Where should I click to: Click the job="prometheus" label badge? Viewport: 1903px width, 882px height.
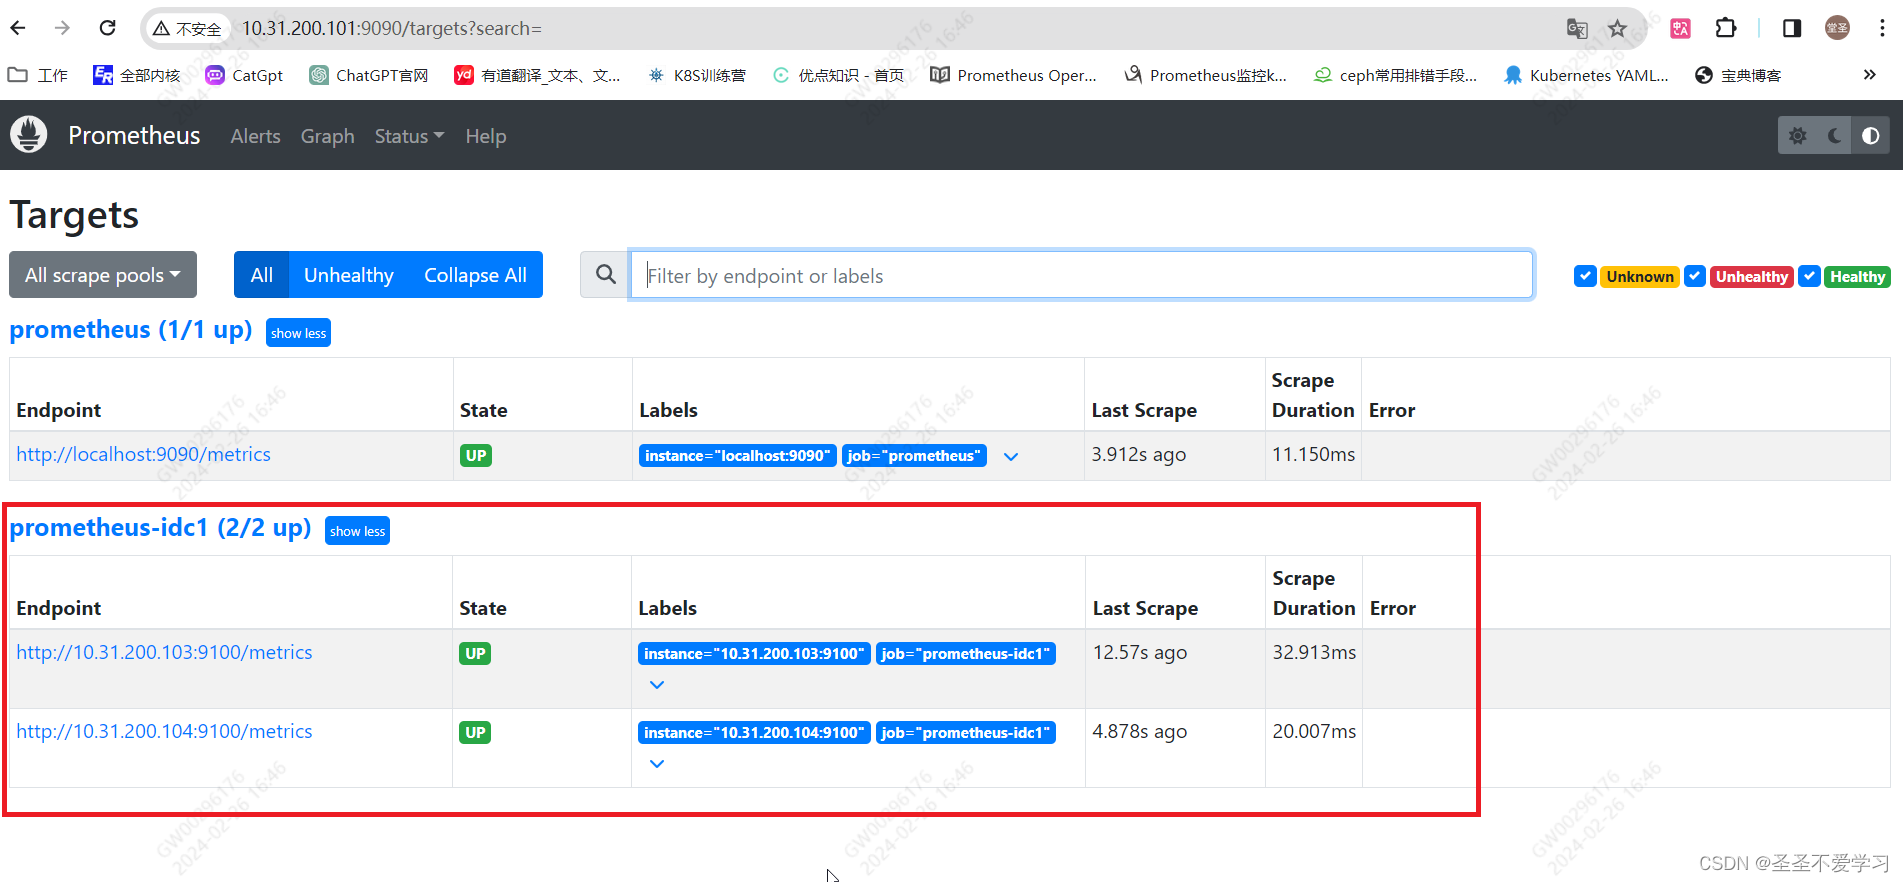pos(914,456)
